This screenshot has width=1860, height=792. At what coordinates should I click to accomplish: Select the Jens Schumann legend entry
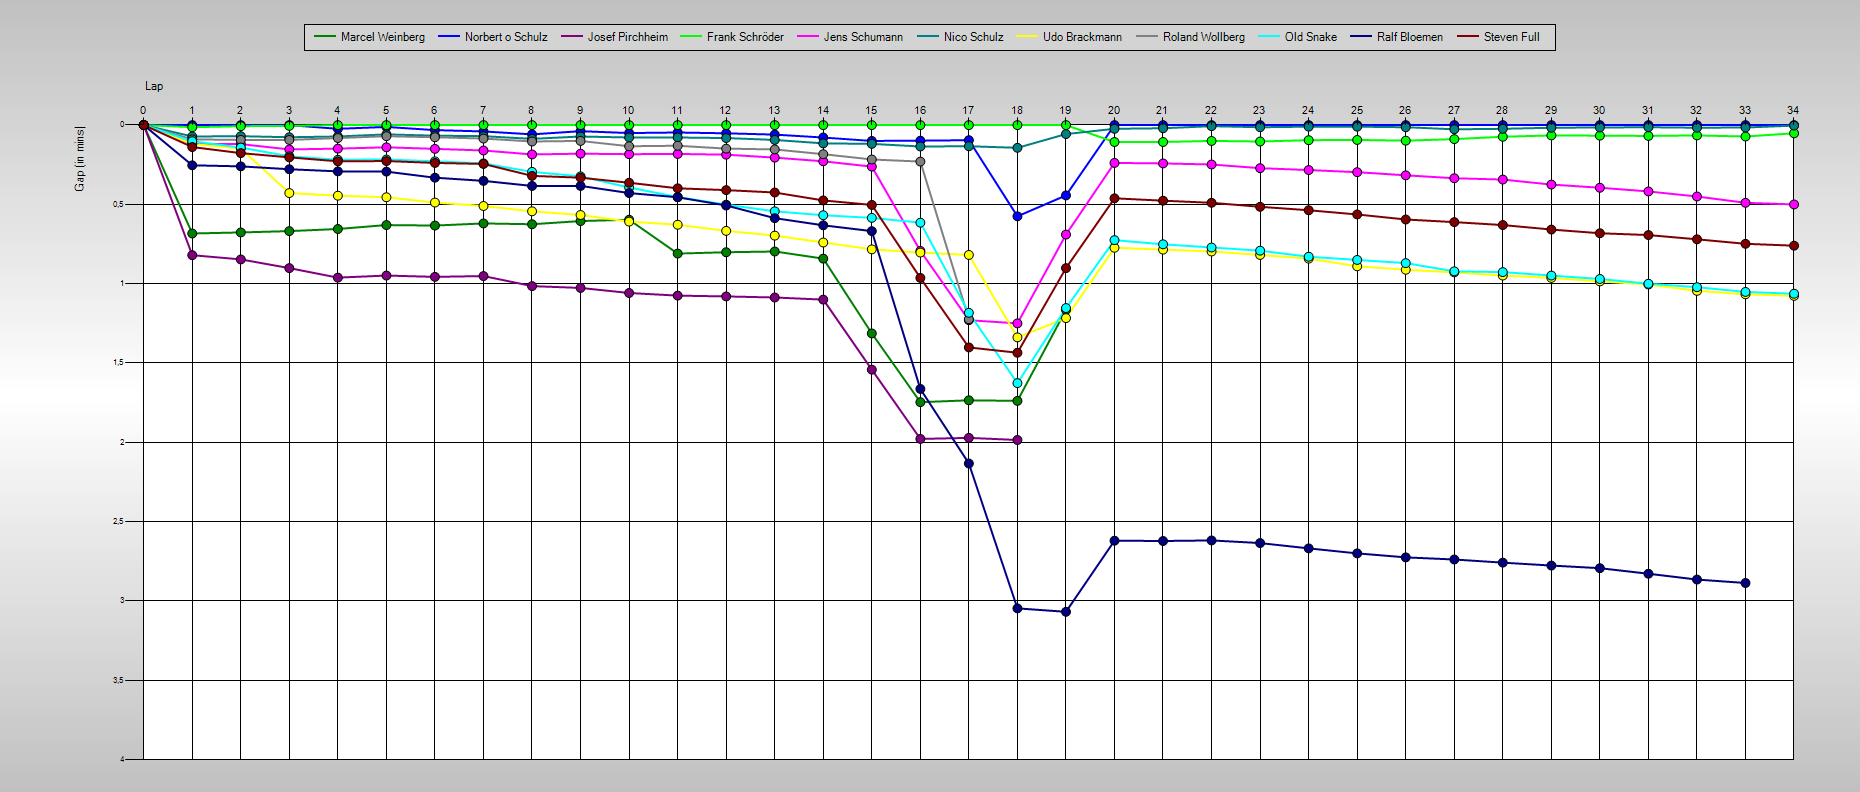(x=850, y=37)
